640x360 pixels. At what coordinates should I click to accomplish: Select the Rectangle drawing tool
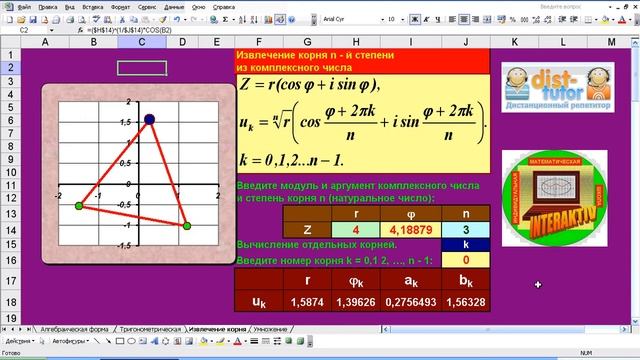click(120, 341)
